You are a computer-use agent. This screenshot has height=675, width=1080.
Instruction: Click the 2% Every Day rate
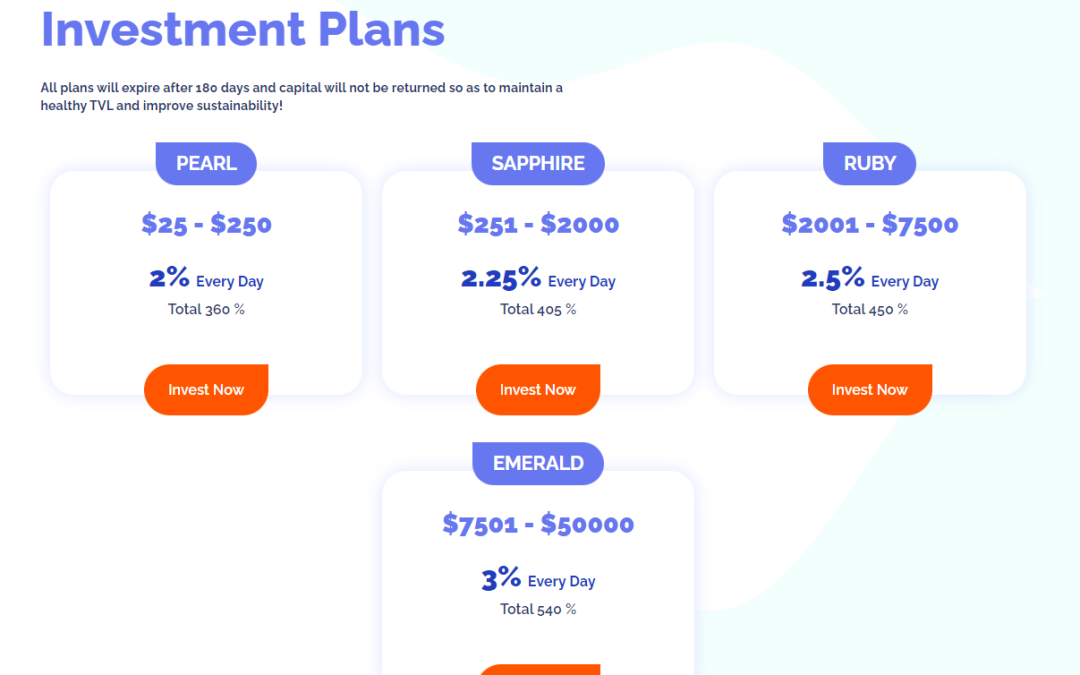(x=206, y=278)
